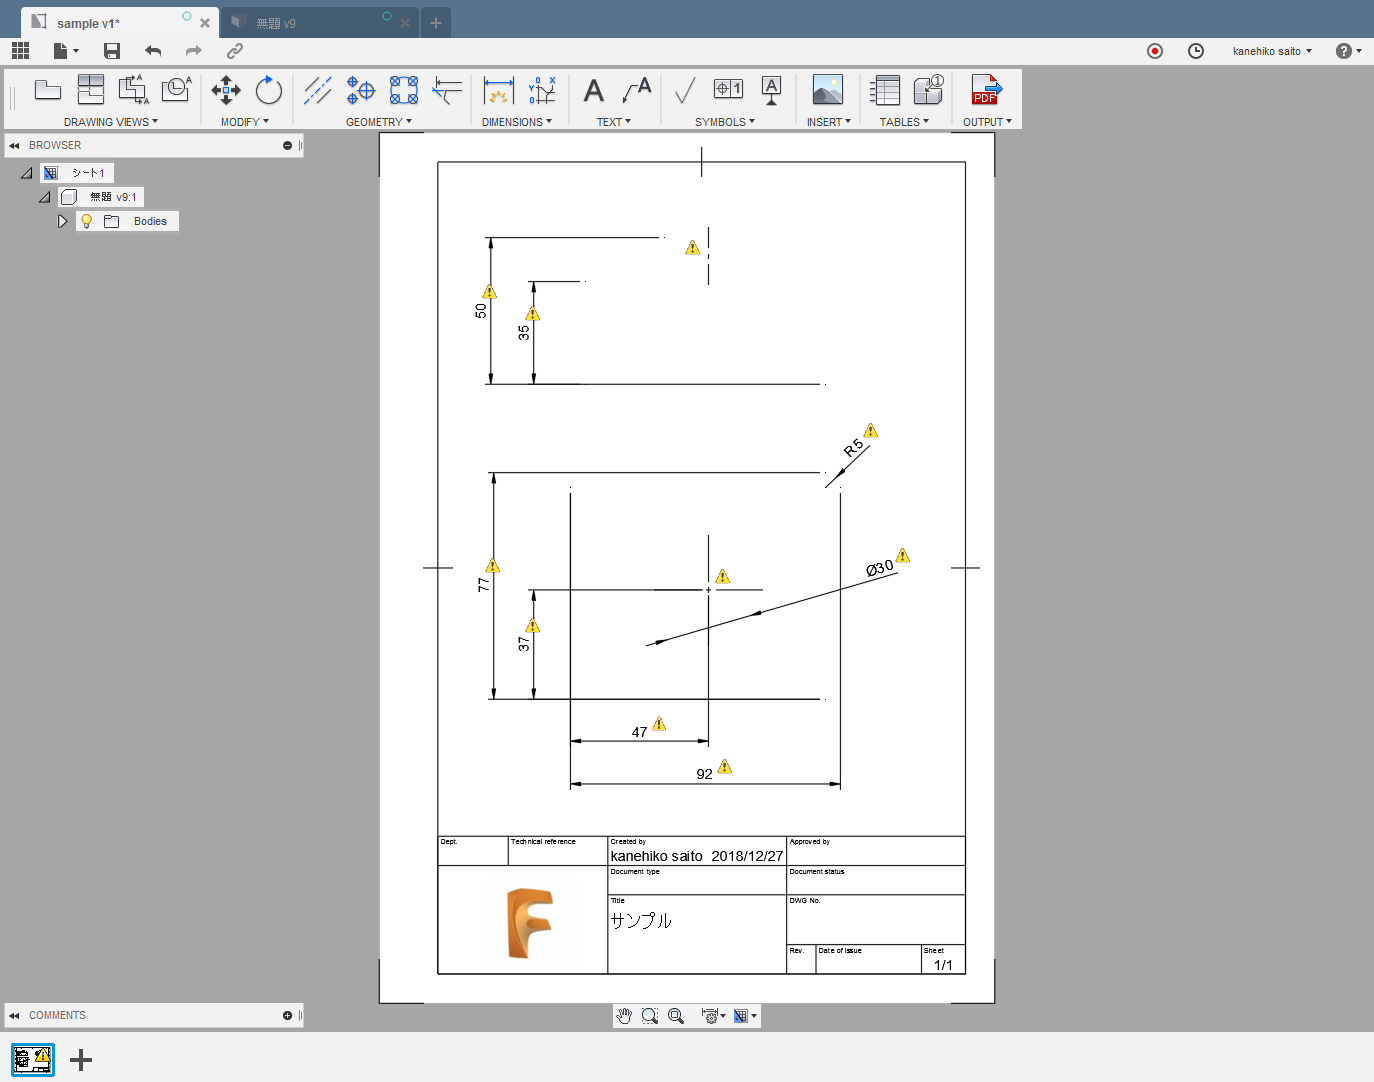
Task: Choose the Section View tool
Action: (133, 90)
